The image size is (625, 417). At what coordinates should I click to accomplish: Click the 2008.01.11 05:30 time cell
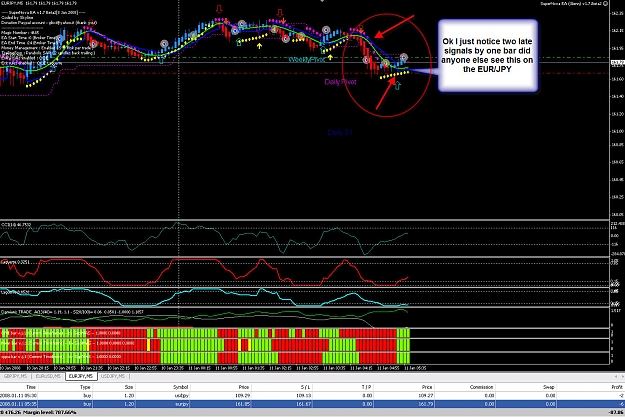tap(18, 395)
